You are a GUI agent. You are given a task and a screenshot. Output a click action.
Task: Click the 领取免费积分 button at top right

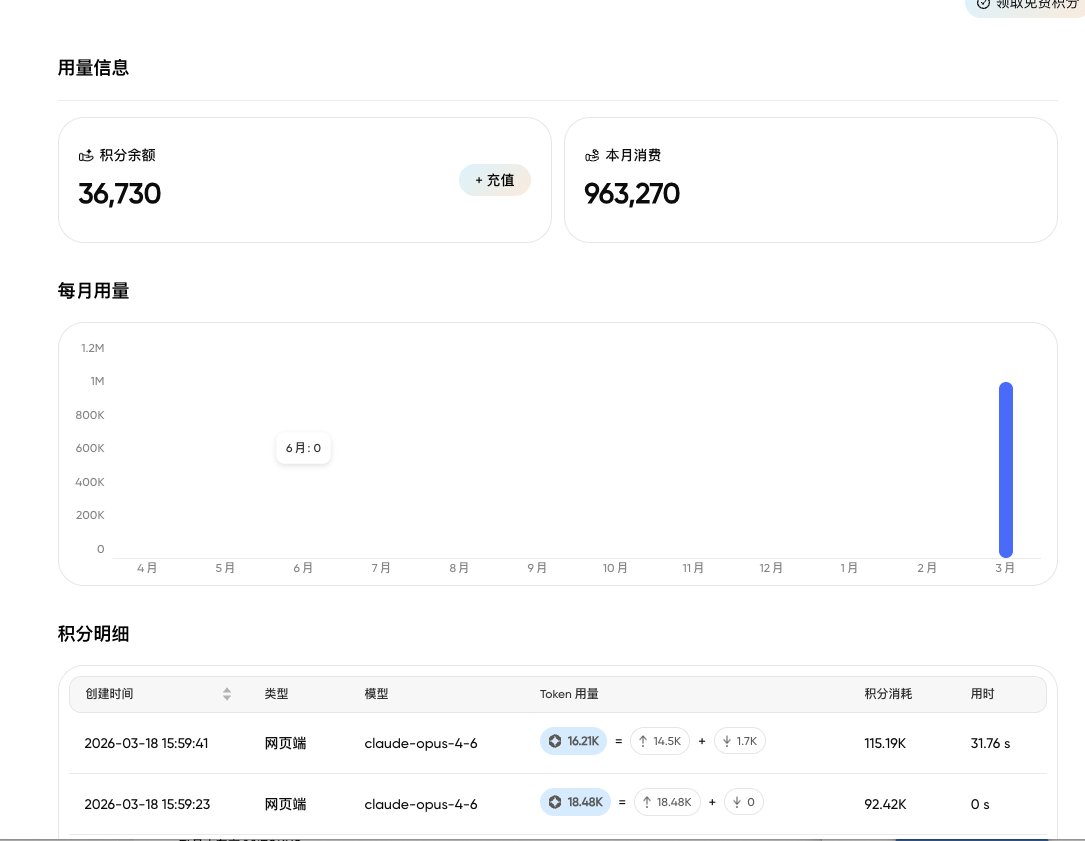click(x=1027, y=6)
